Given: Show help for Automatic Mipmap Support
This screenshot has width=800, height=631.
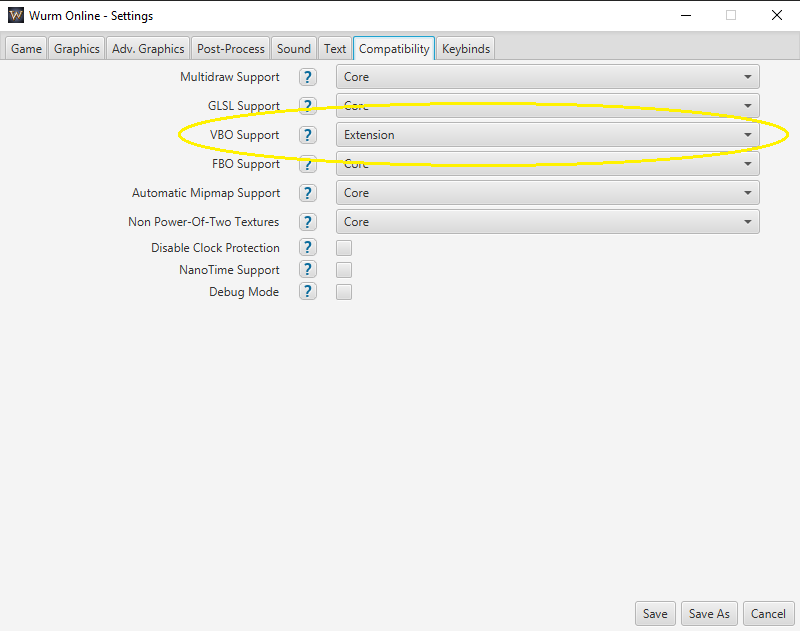Looking at the screenshot, I should tap(308, 193).
